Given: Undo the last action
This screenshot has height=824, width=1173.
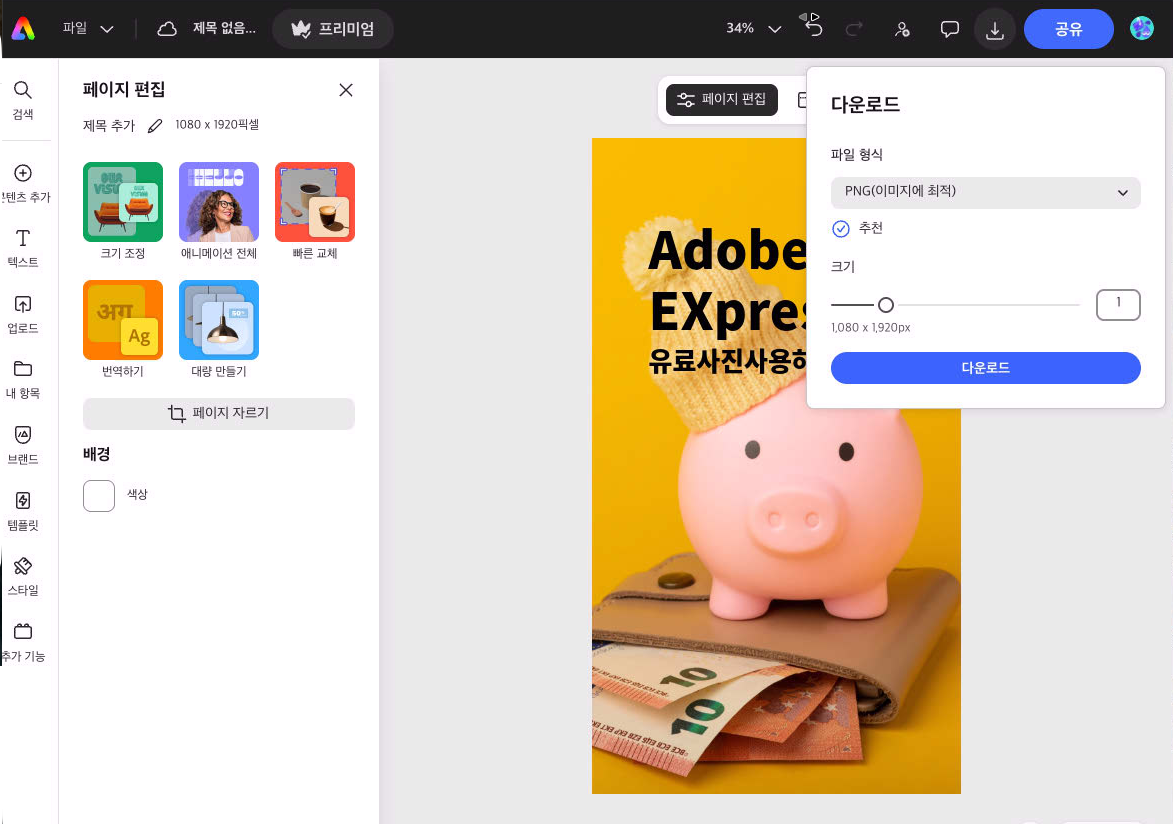Looking at the screenshot, I should (812, 27).
